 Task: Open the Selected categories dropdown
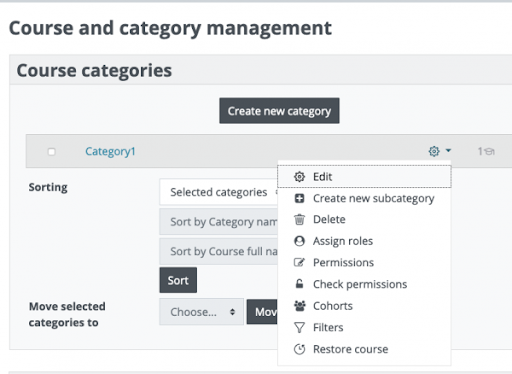click(x=219, y=192)
